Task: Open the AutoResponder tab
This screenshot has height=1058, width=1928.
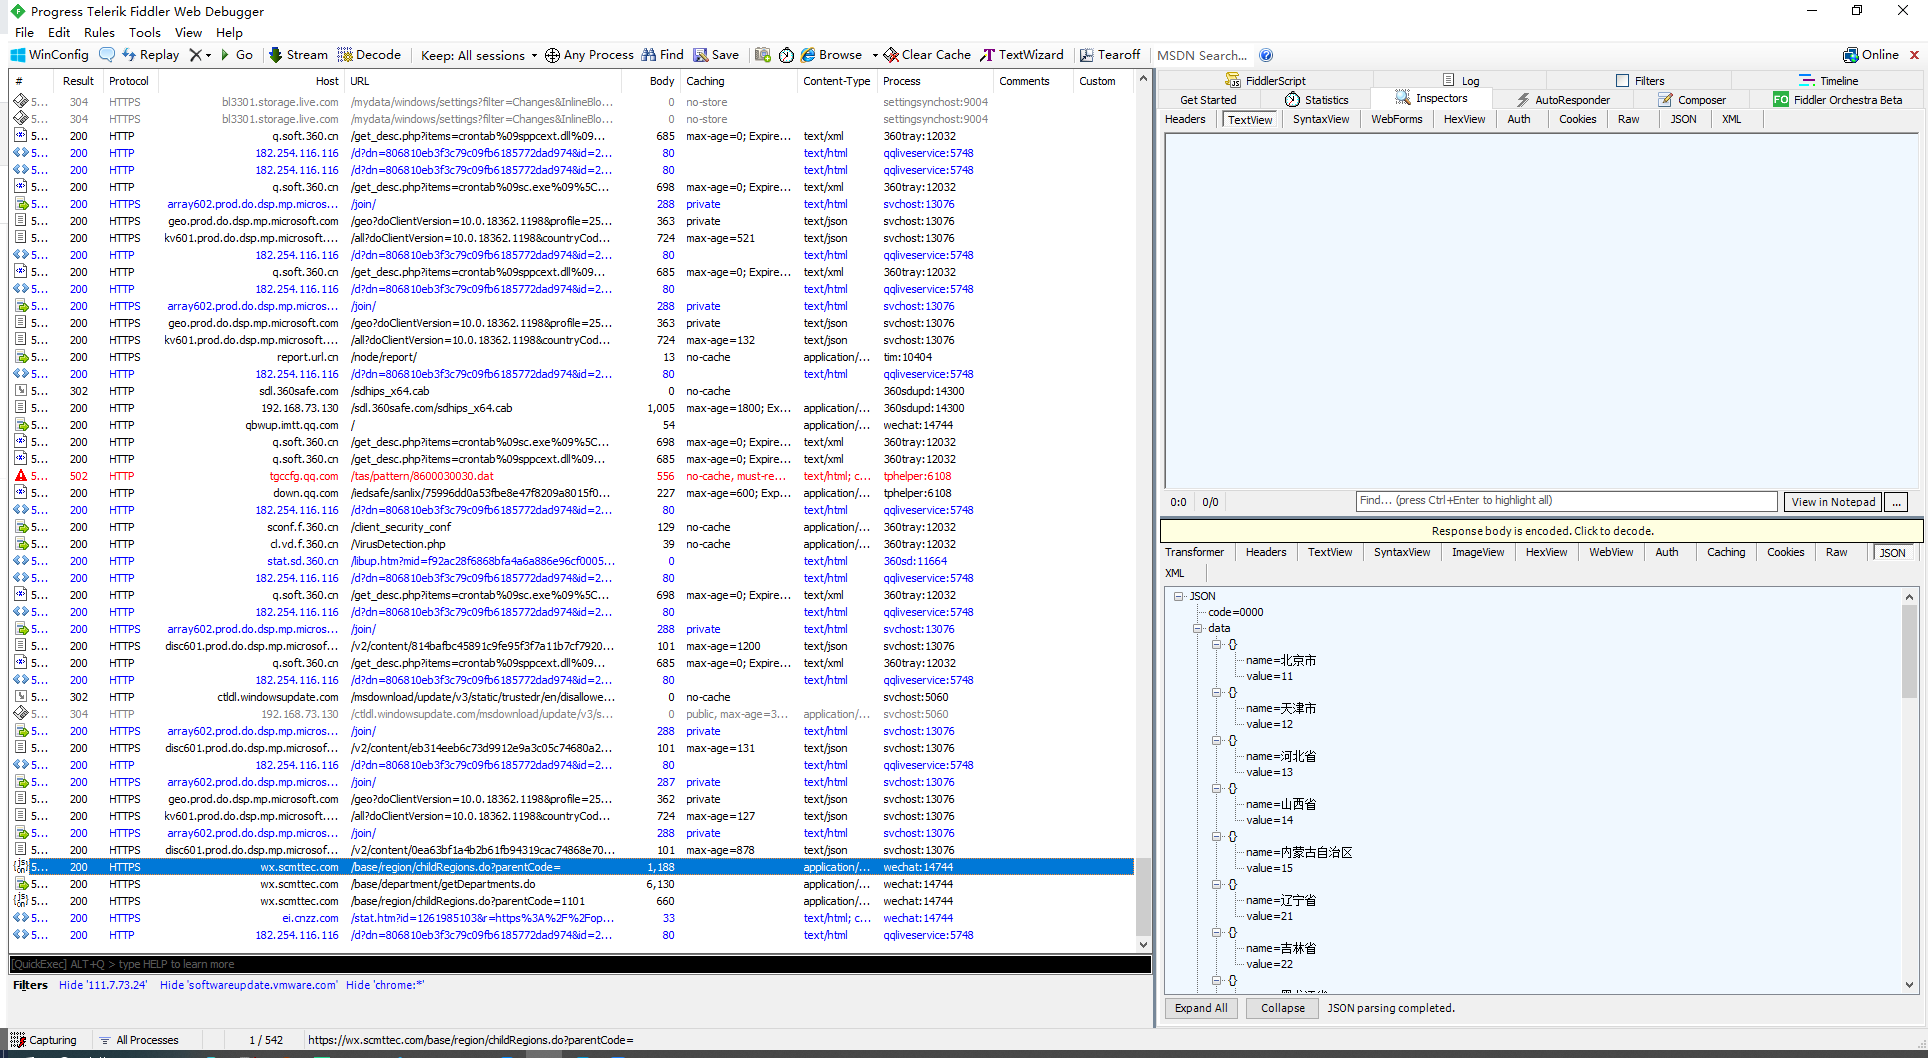Action: coord(1562,100)
